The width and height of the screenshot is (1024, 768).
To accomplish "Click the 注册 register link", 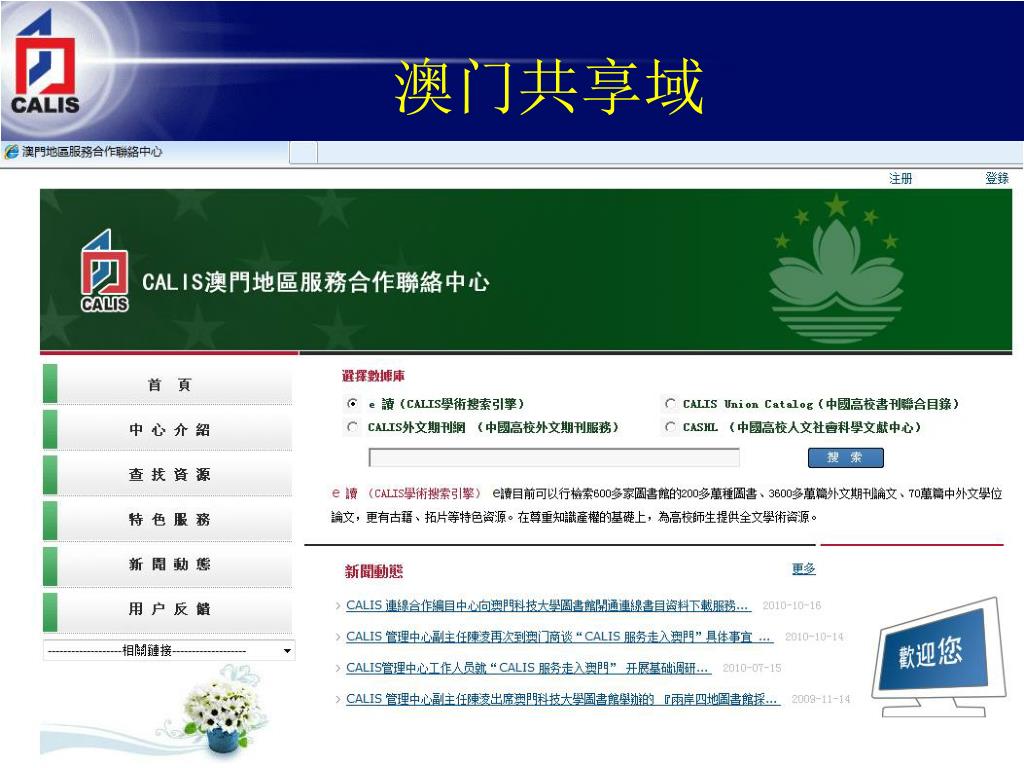I will (x=901, y=178).
